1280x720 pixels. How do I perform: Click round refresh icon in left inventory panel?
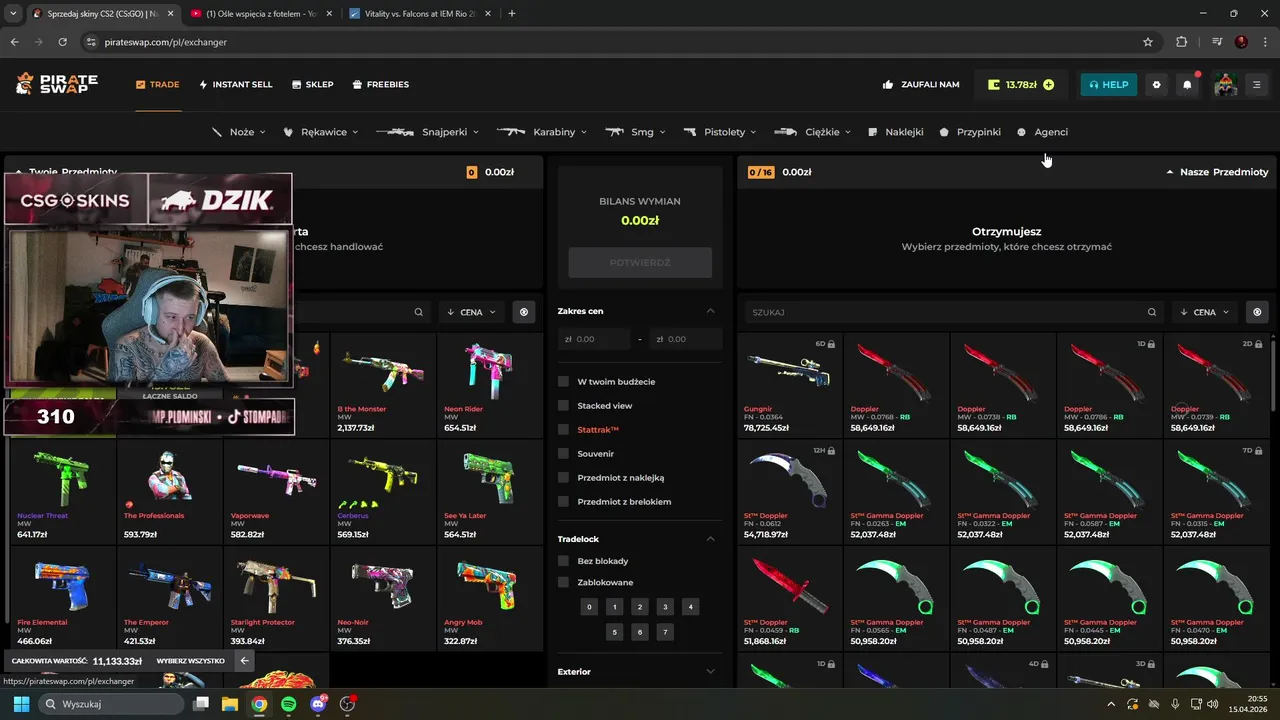click(523, 312)
